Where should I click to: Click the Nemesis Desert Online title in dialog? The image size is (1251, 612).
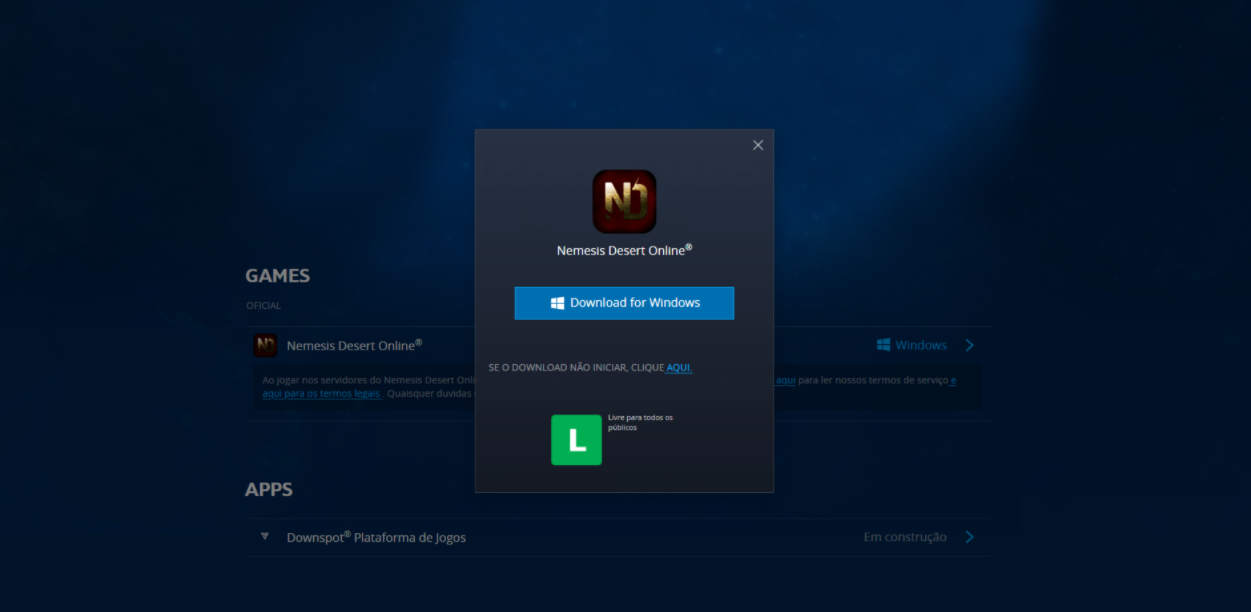tap(624, 250)
